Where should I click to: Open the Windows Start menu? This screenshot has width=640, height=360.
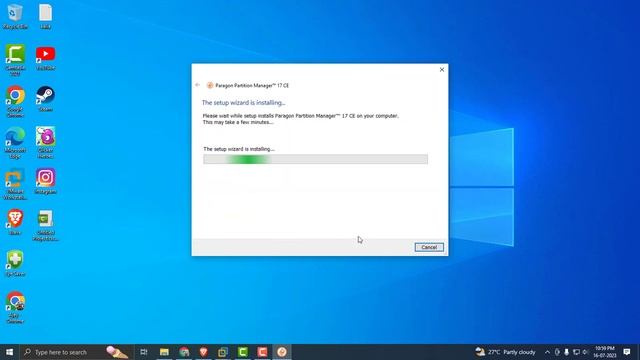coord(9,352)
